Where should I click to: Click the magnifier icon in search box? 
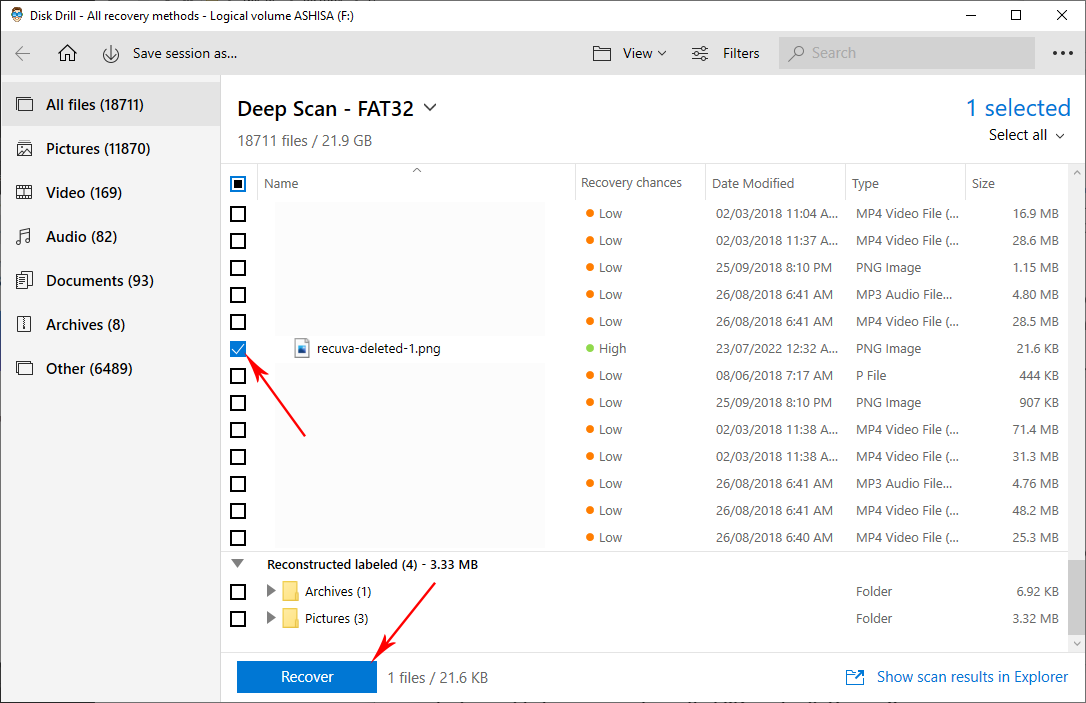(796, 53)
